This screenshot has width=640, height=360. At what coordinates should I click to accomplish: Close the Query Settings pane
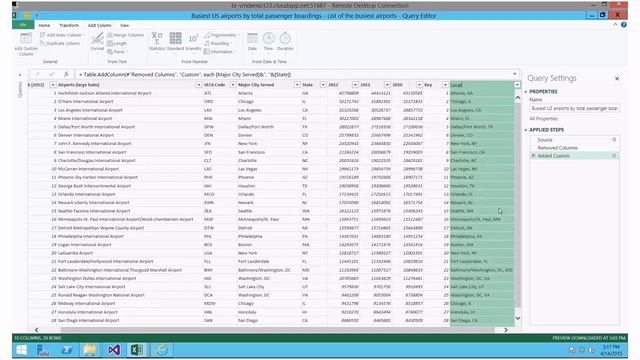click(617, 78)
